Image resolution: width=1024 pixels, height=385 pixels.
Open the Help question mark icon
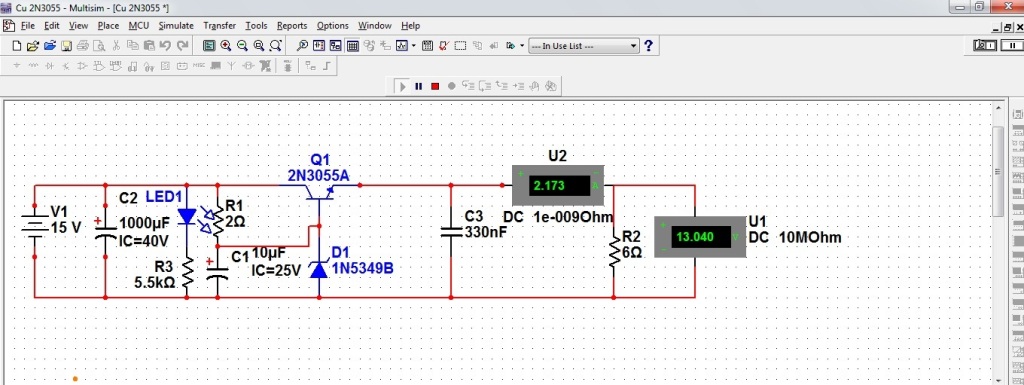point(648,46)
